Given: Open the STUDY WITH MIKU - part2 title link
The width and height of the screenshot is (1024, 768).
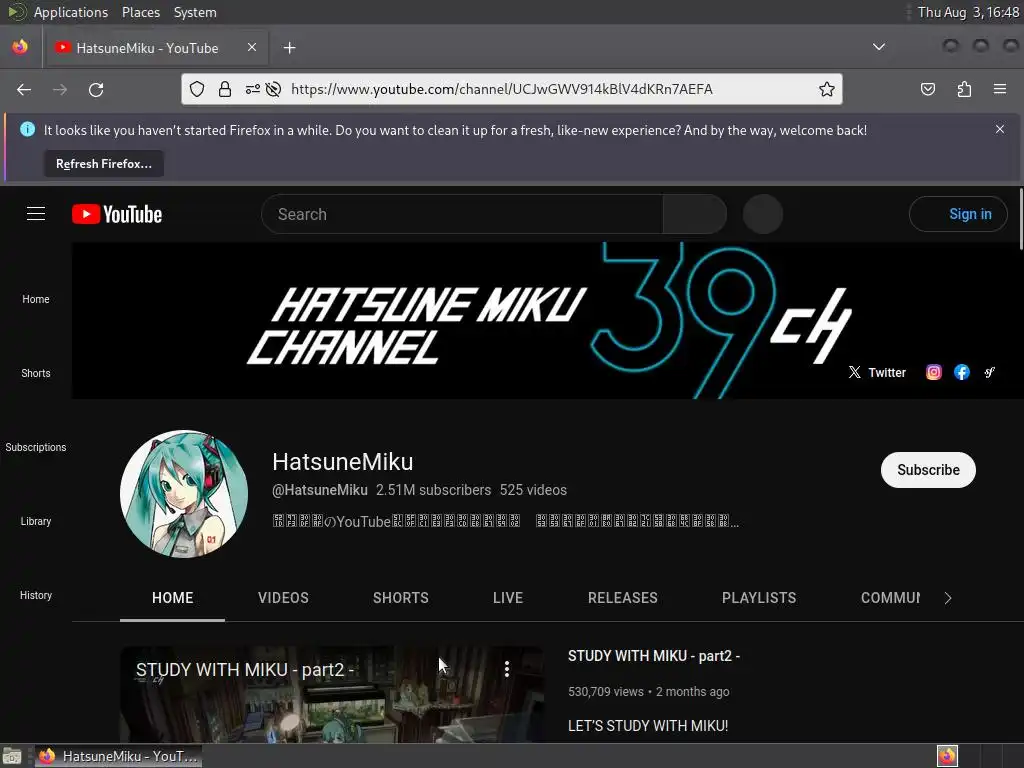Looking at the screenshot, I should 654,656.
